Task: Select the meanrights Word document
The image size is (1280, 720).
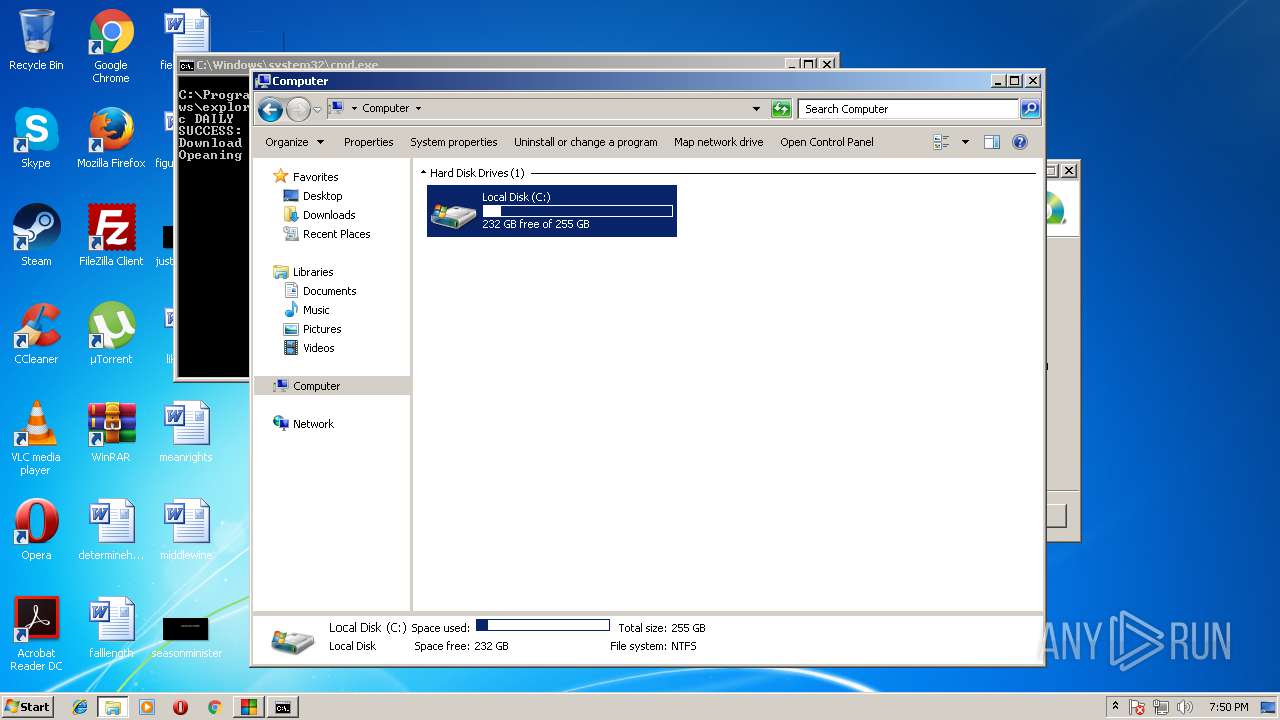Action: 186,433
